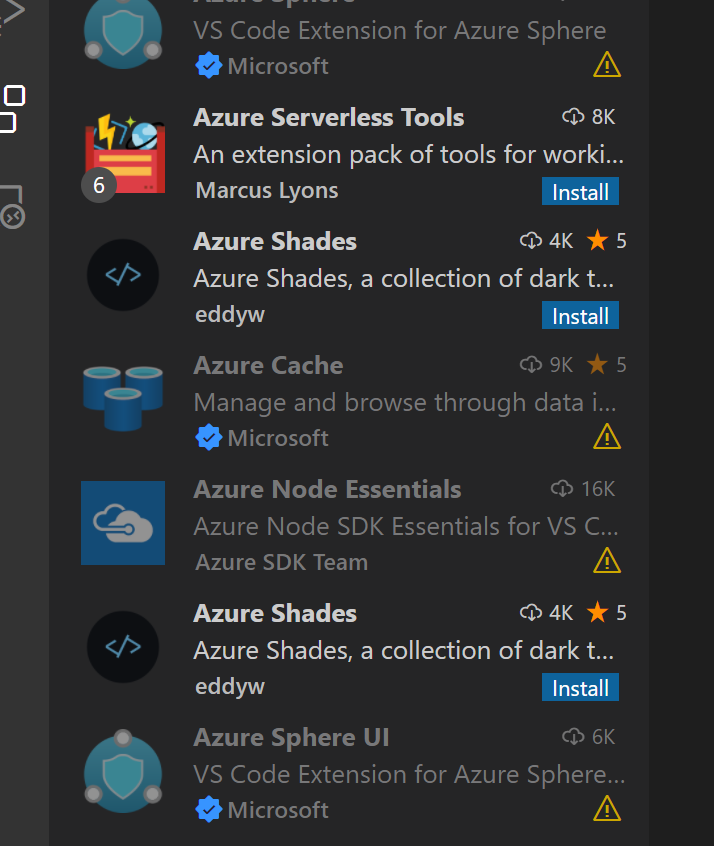Click the Azure Node Essentials cloud thumbnail
Screen dimensions: 714x846
[x=122, y=523]
